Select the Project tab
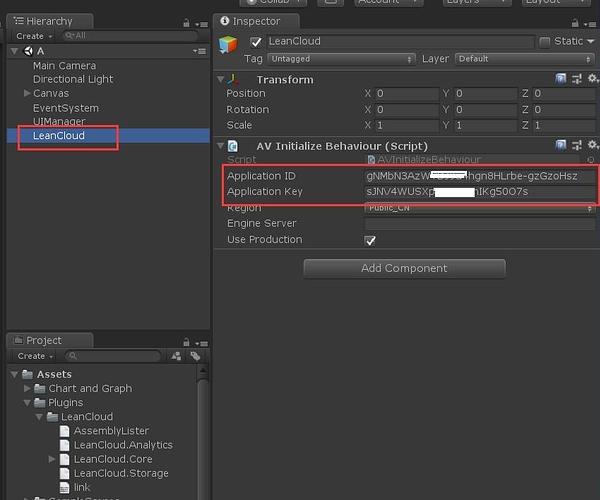600x500 pixels. pyautogui.click(x=49, y=340)
